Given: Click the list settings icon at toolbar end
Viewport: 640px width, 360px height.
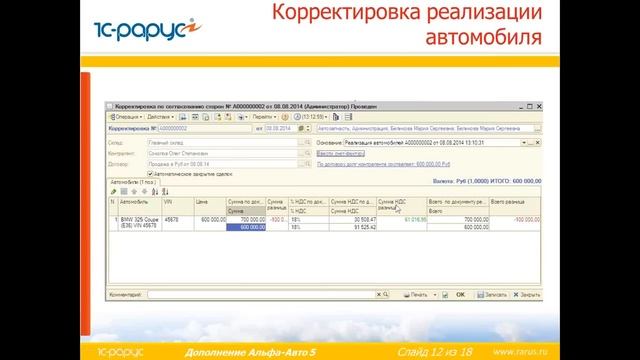Looking at the screenshot, I should click(348, 117).
